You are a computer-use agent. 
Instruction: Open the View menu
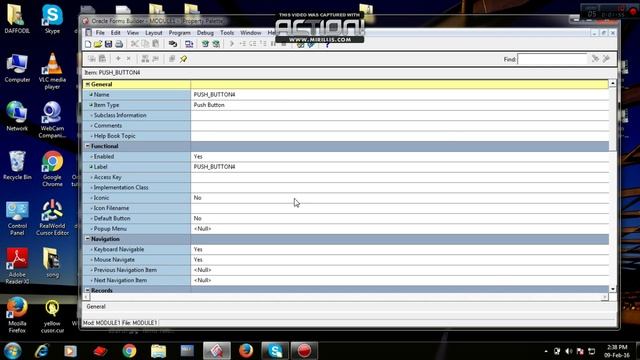133,33
